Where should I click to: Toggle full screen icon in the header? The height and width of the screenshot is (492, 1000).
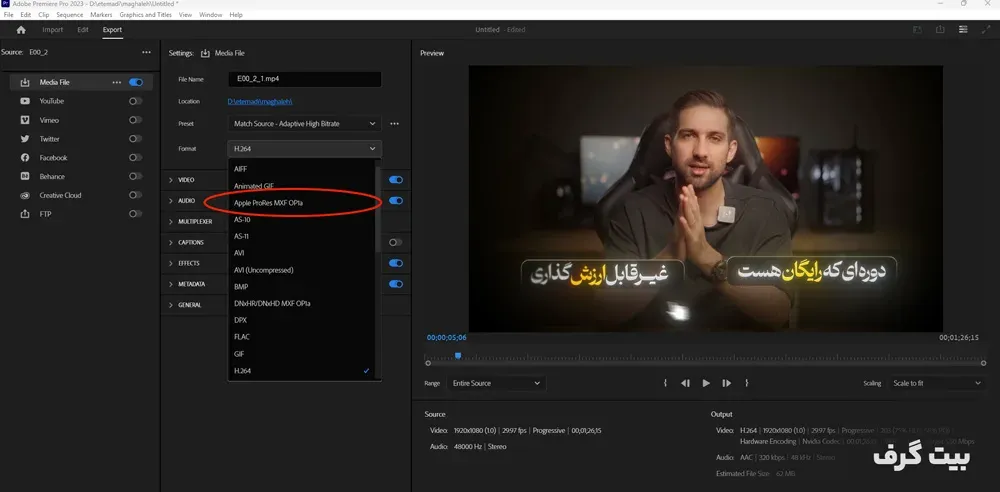point(987,29)
